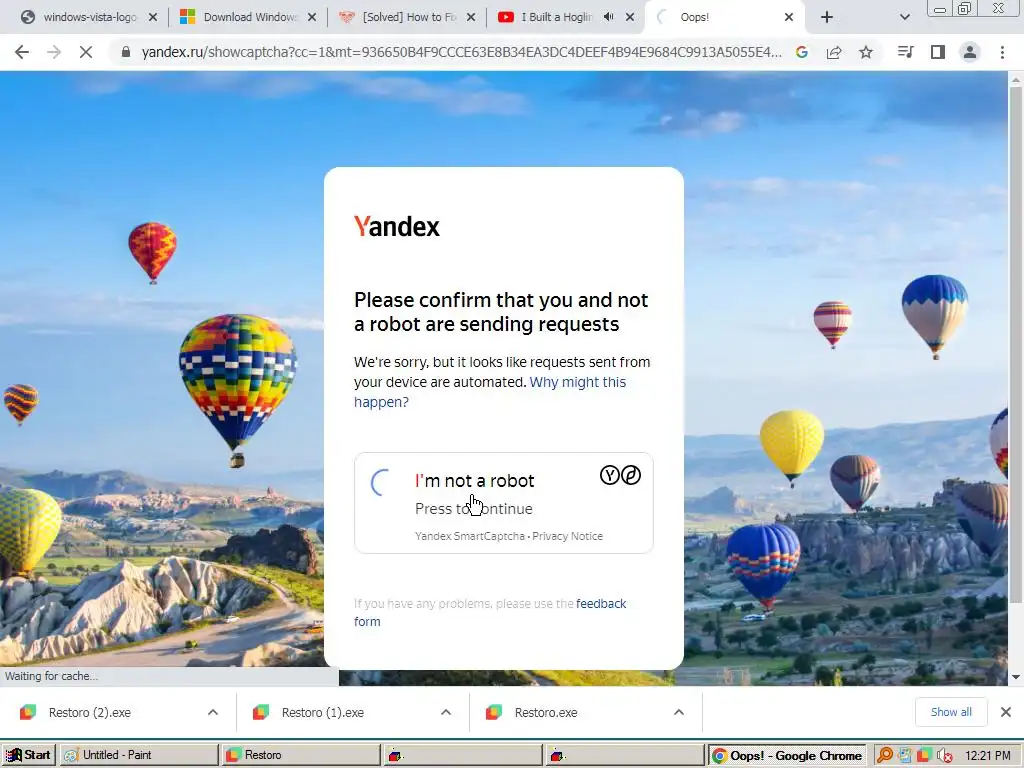Screen dimensions: 1024x768
Task: Click the muted volume tray icon
Action: (x=944, y=755)
